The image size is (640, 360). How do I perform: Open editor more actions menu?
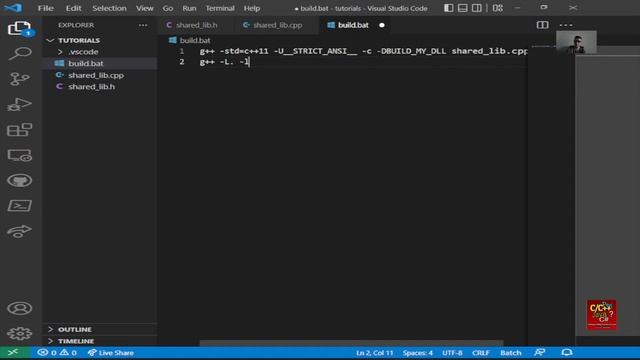point(566,25)
